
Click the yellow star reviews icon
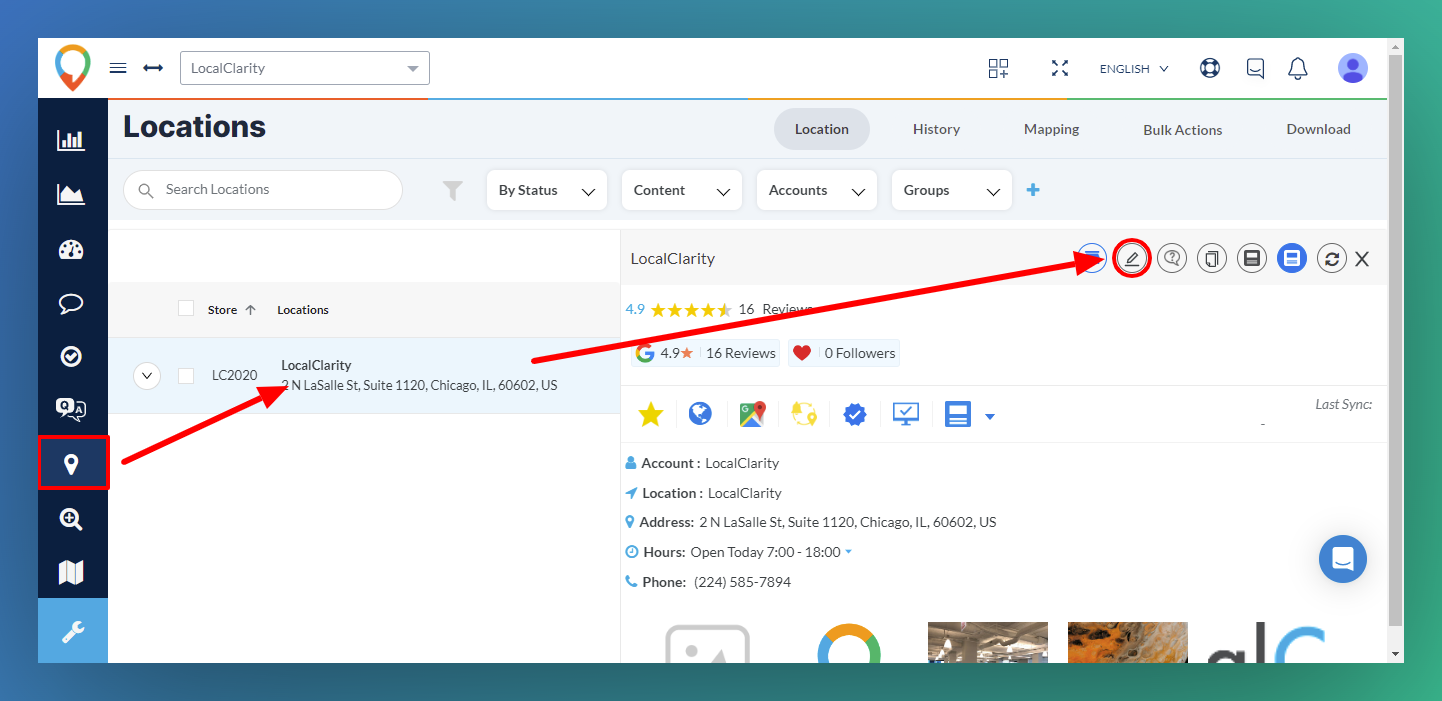pyautogui.click(x=651, y=414)
